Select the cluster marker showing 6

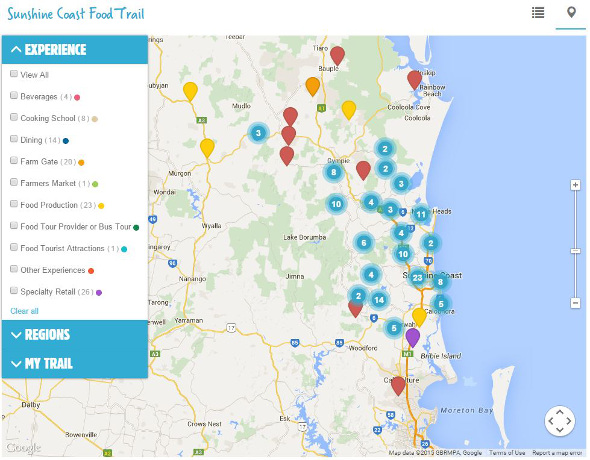click(x=363, y=243)
